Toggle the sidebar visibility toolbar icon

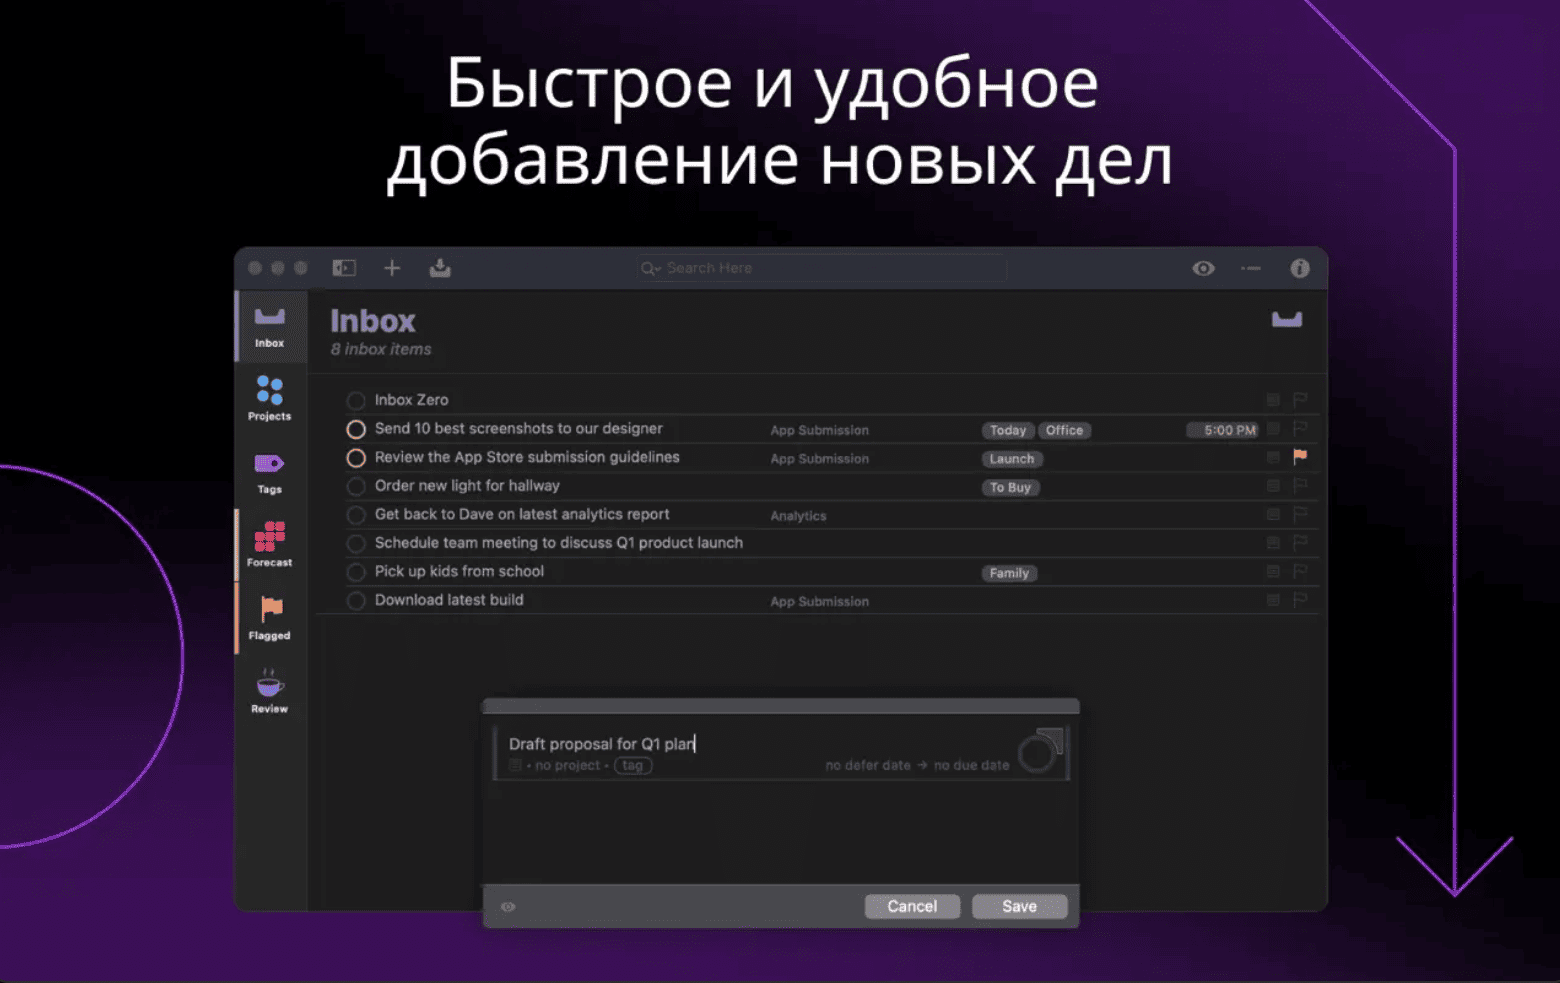pos(344,268)
